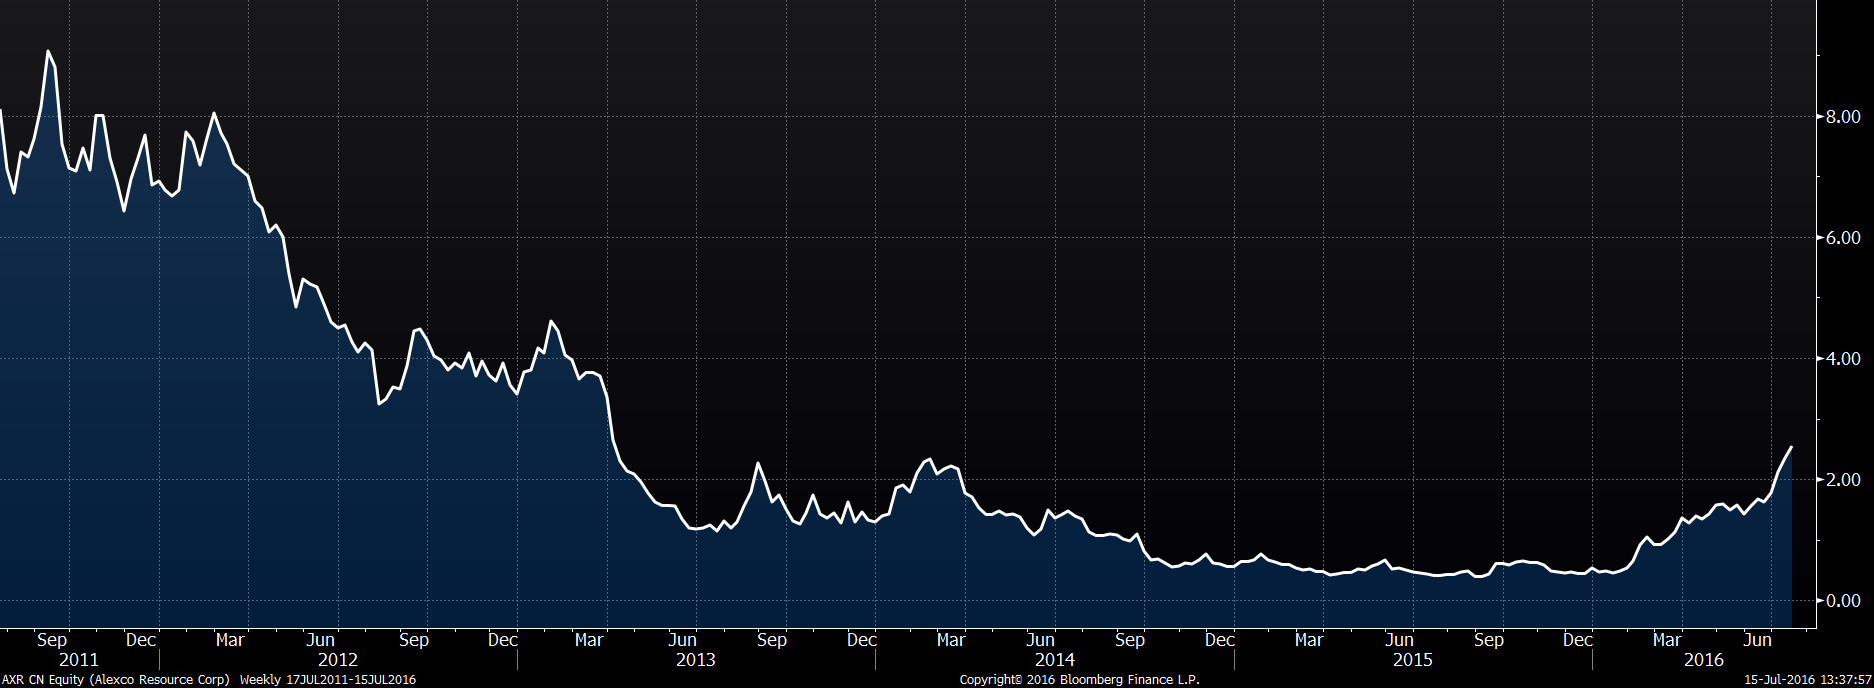Click the AXR CN Equity ticker text
This screenshot has height=688, width=1874.
pyautogui.click(x=44, y=680)
